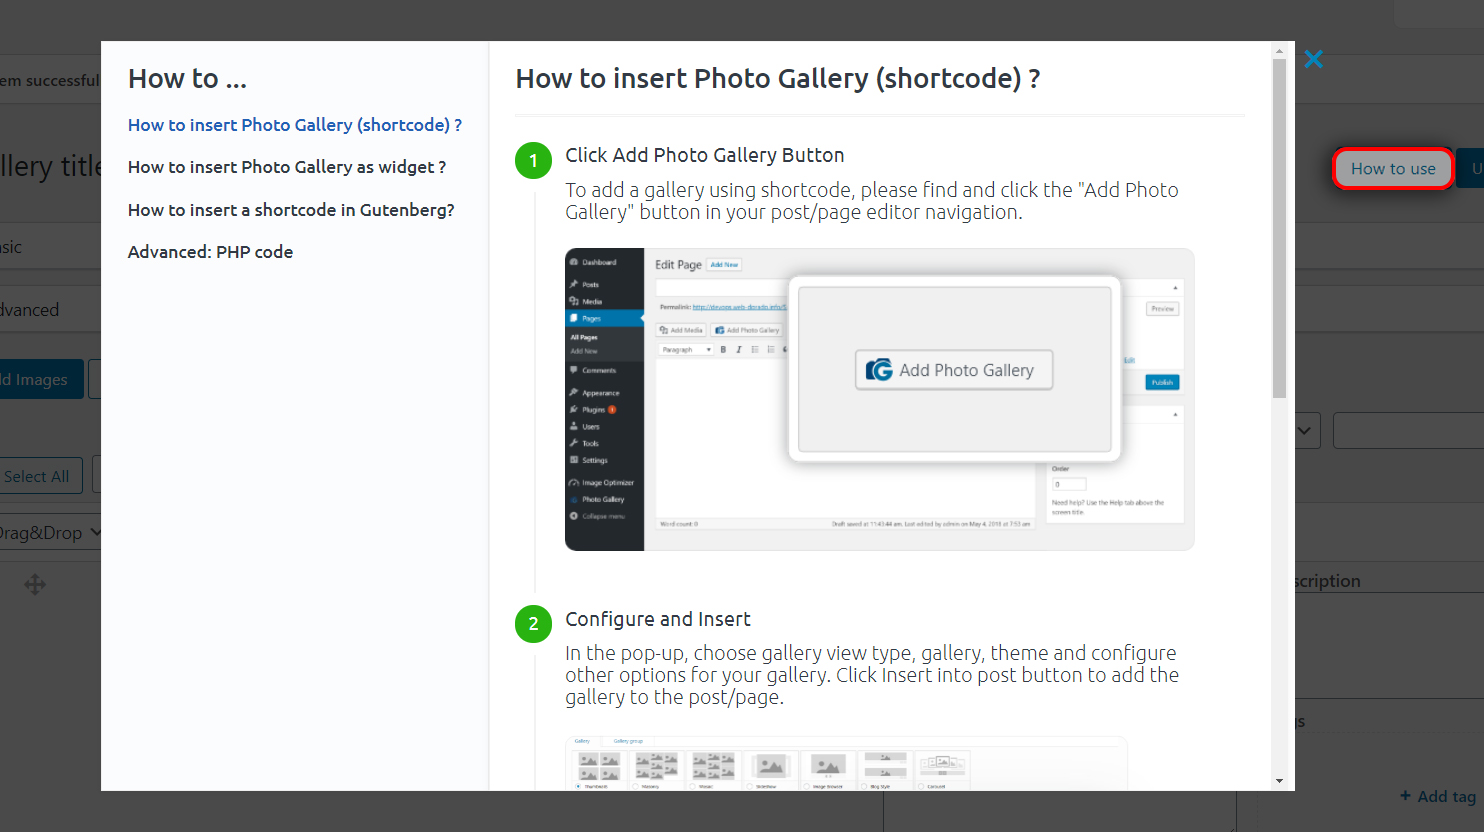Close the How to modal with X icon
Screen dimensions: 1484x832
1314,59
